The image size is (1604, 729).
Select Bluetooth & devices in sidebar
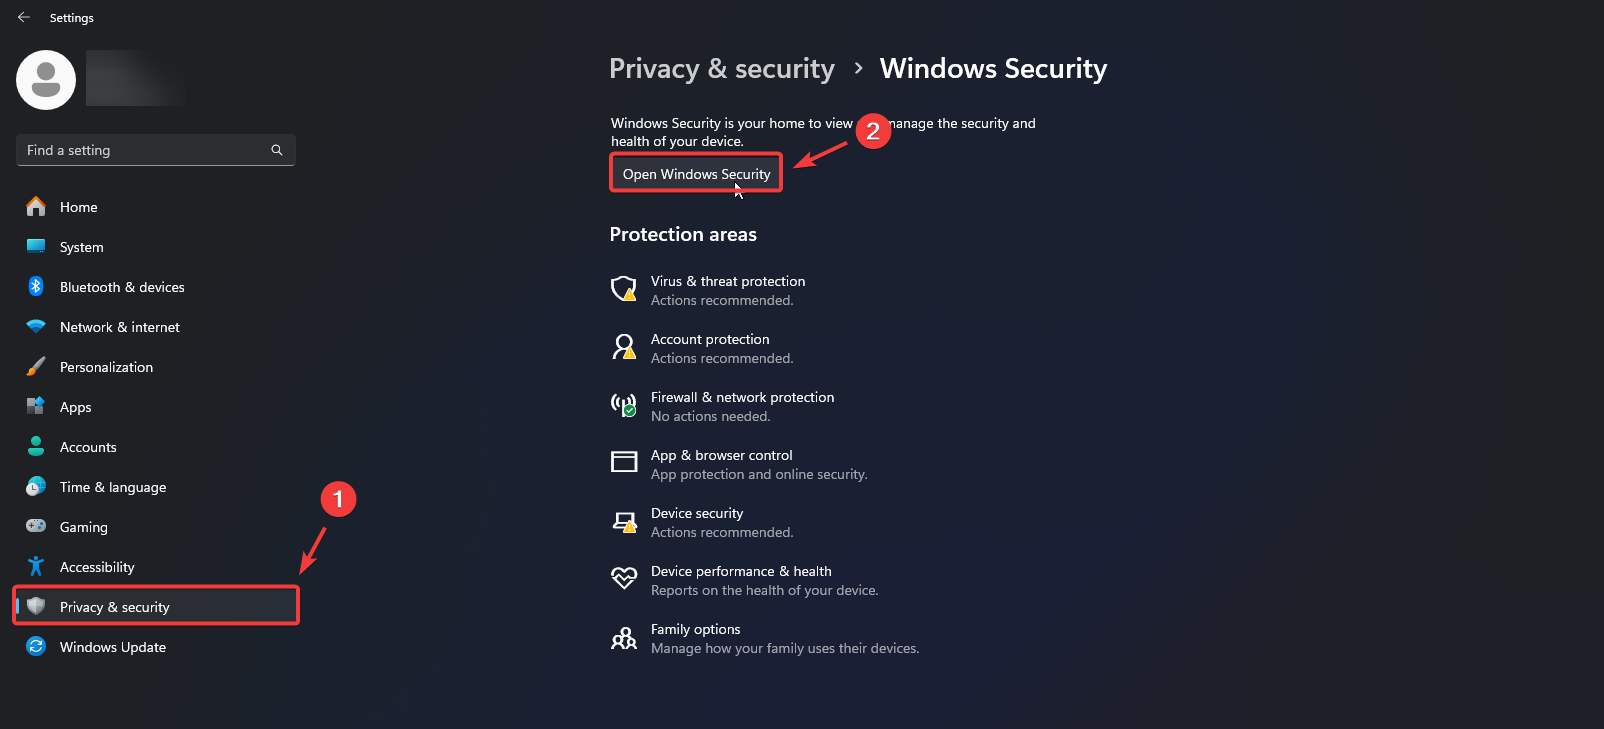point(121,287)
